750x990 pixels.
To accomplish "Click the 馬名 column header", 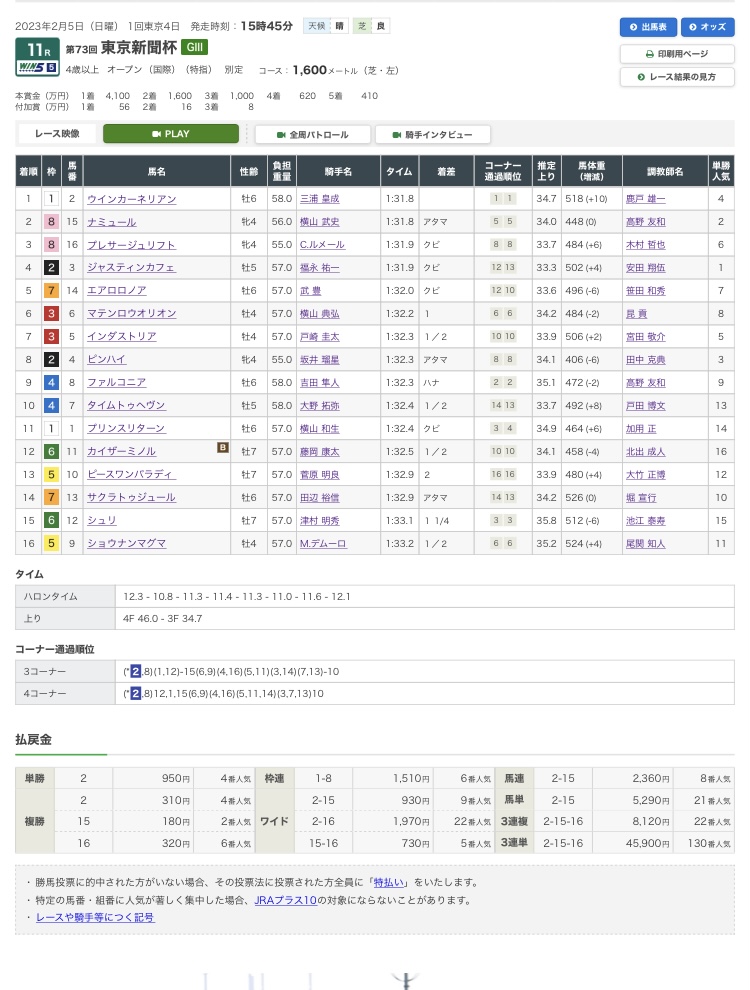I will (x=157, y=171).
